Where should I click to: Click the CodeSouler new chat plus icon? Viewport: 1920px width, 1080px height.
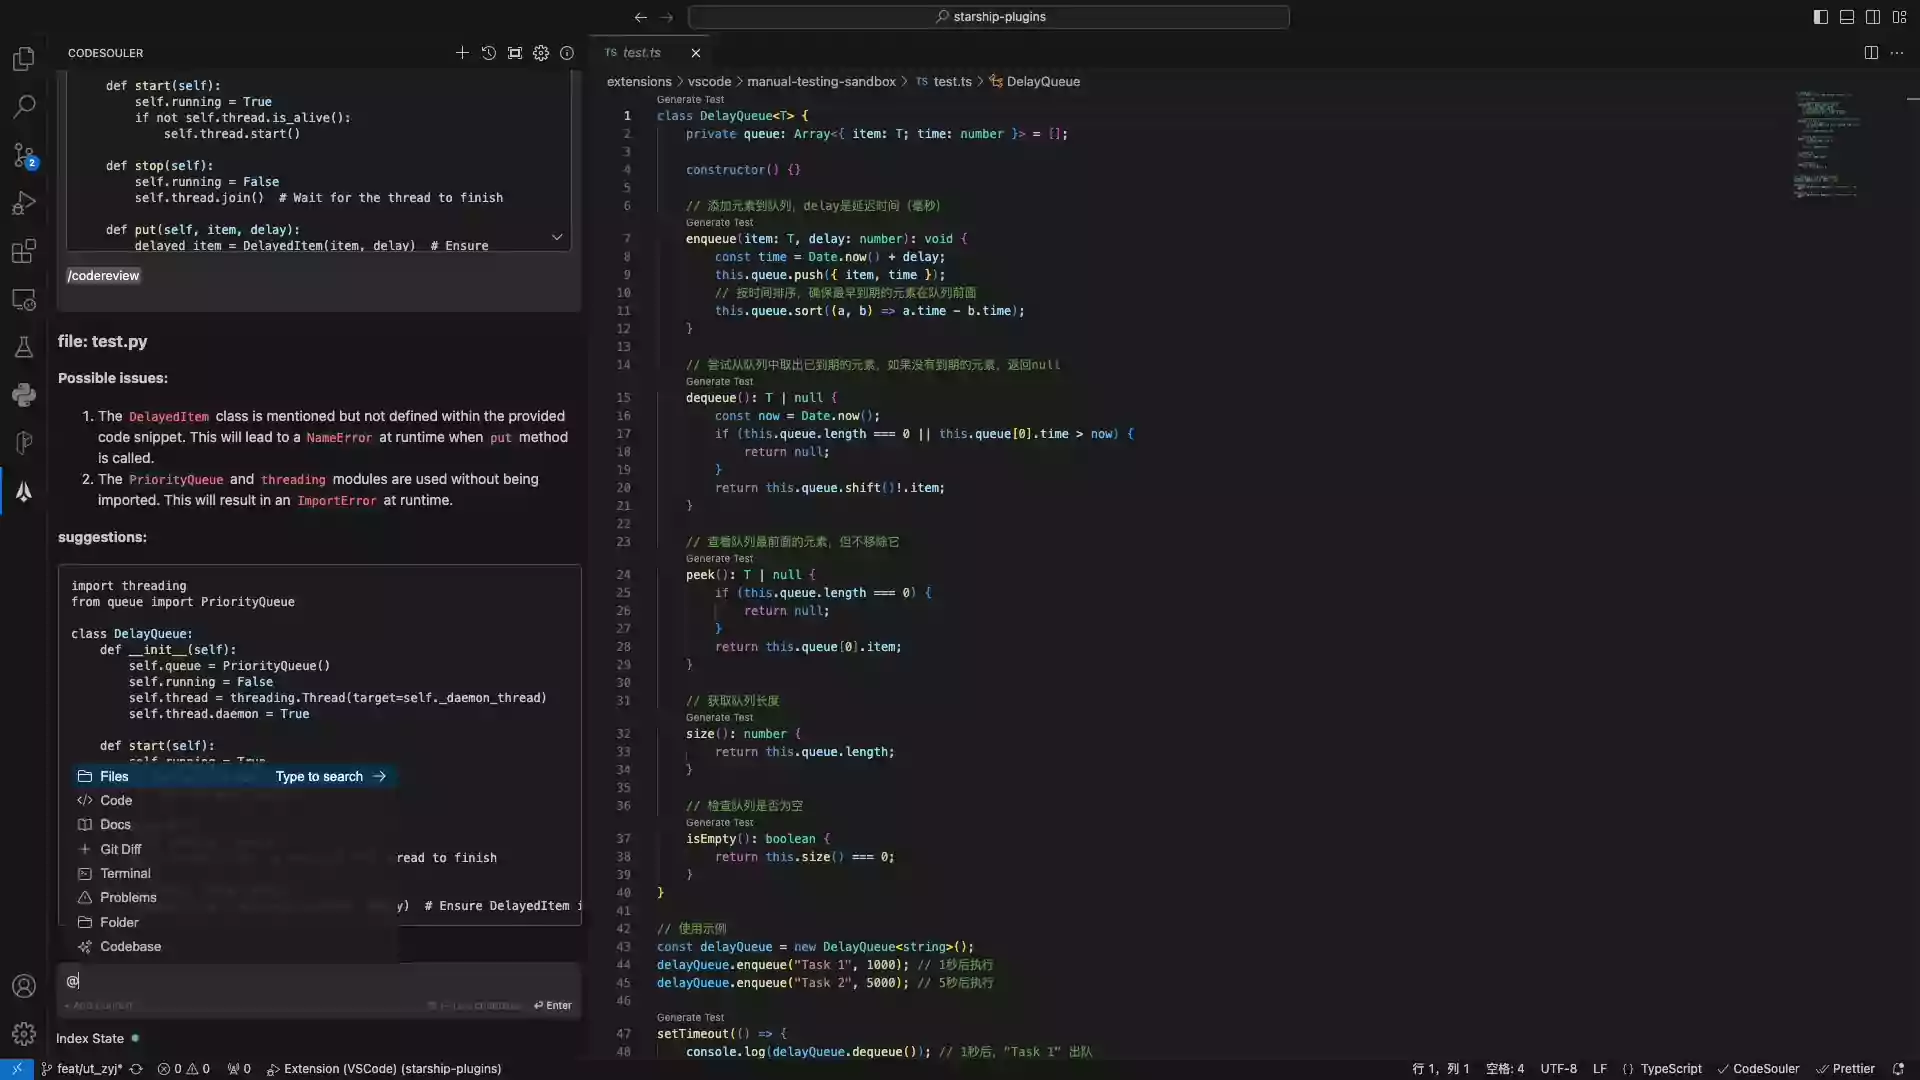point(462,53)
